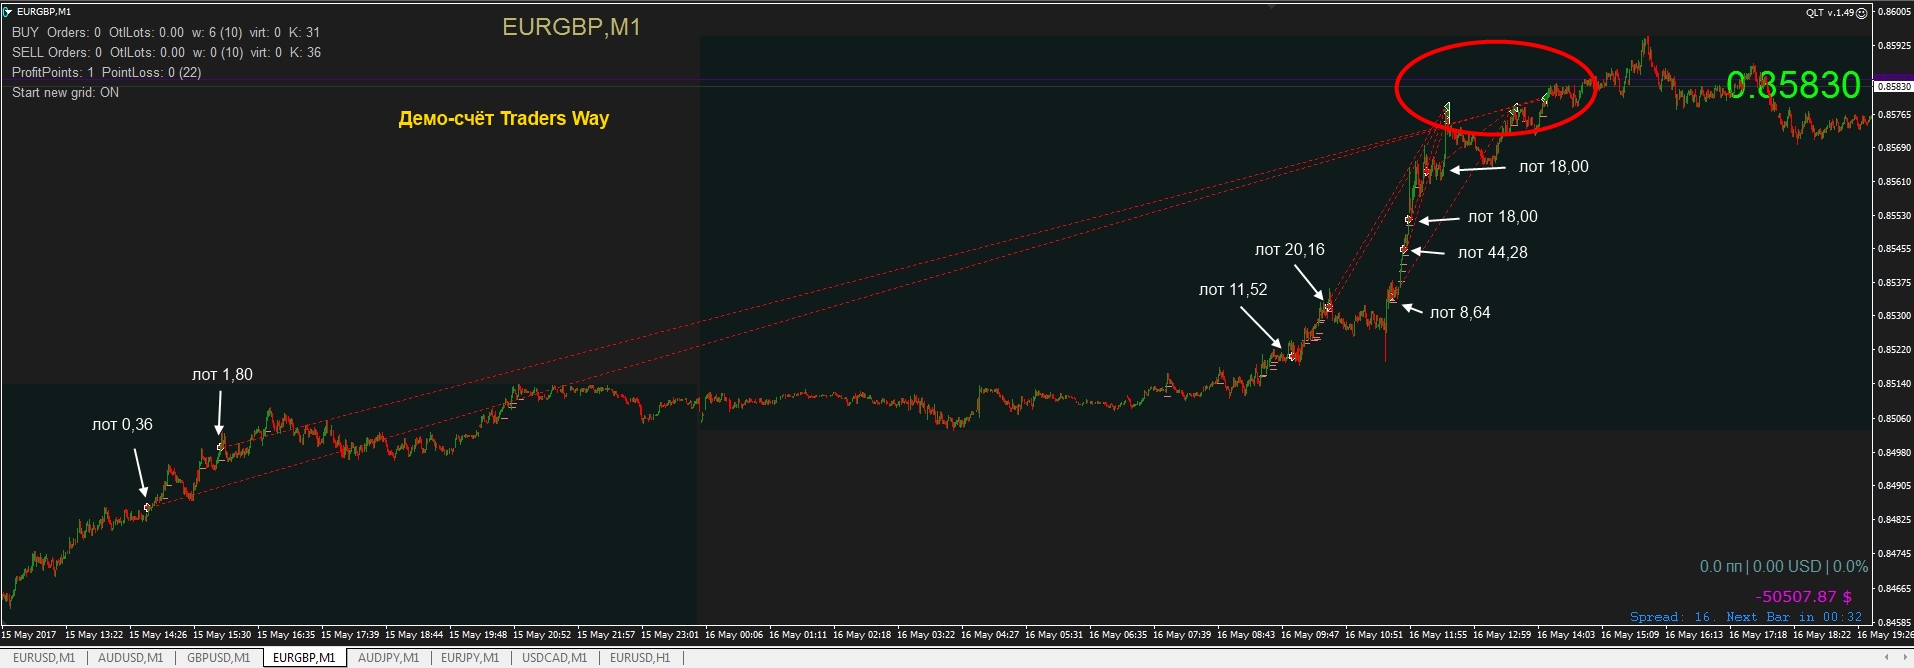Click the 'Start new grid: ON' label
This screenshot has height=668, width=1914.
[x=65, y=93]
